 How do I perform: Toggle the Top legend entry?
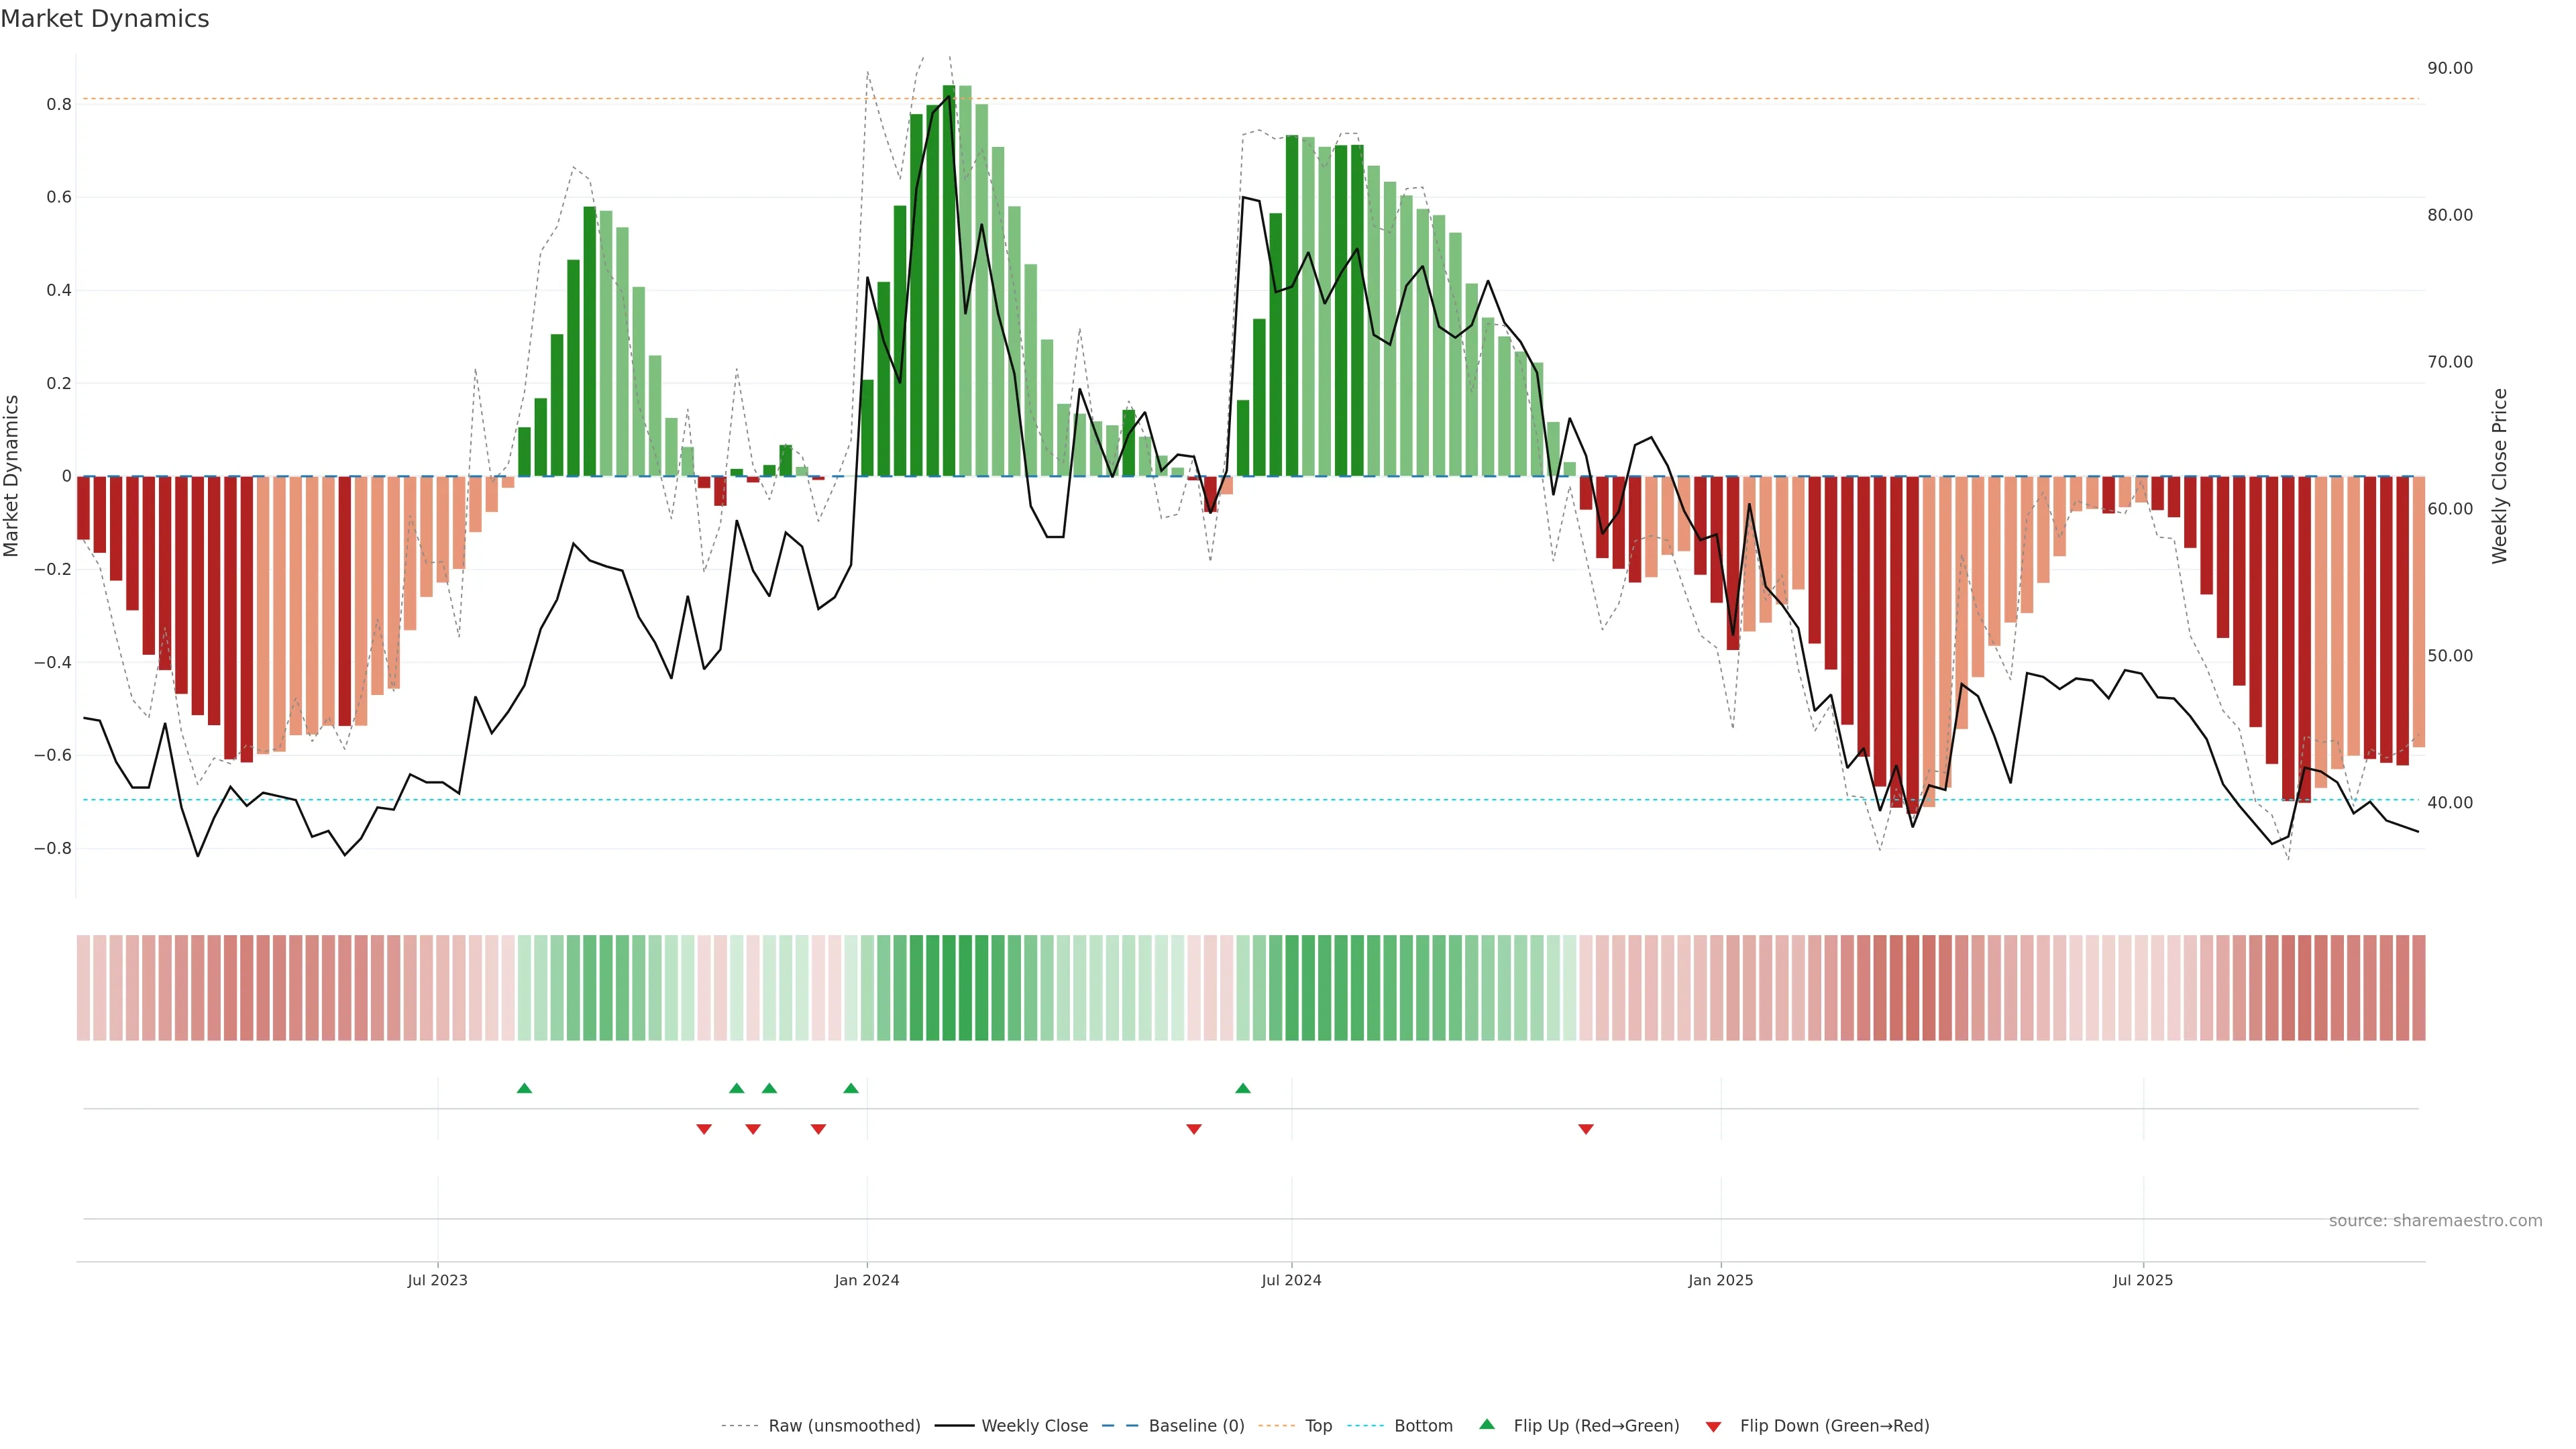click(1318, 1426)
